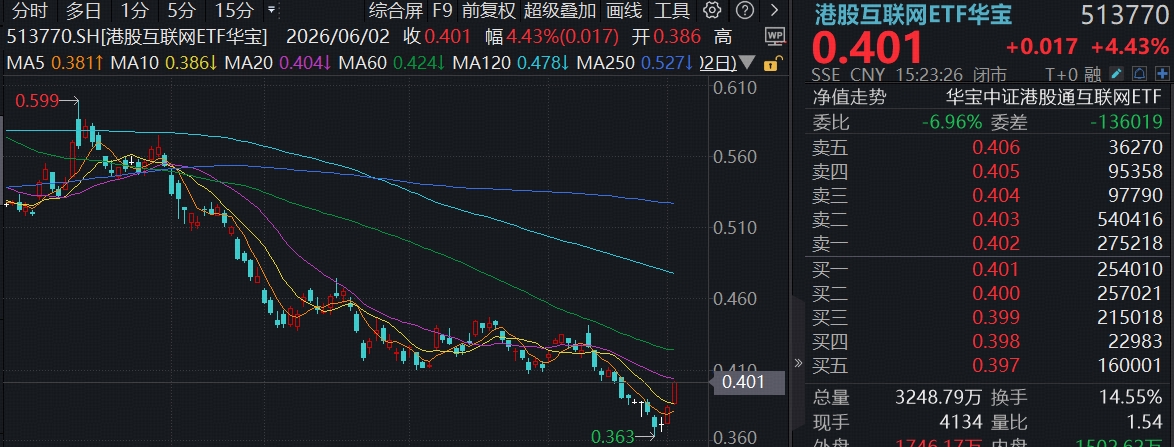Viewport: 1174px width, 447px height.
Task: Click 委差 value -136019
Action: pos(1125,121)
